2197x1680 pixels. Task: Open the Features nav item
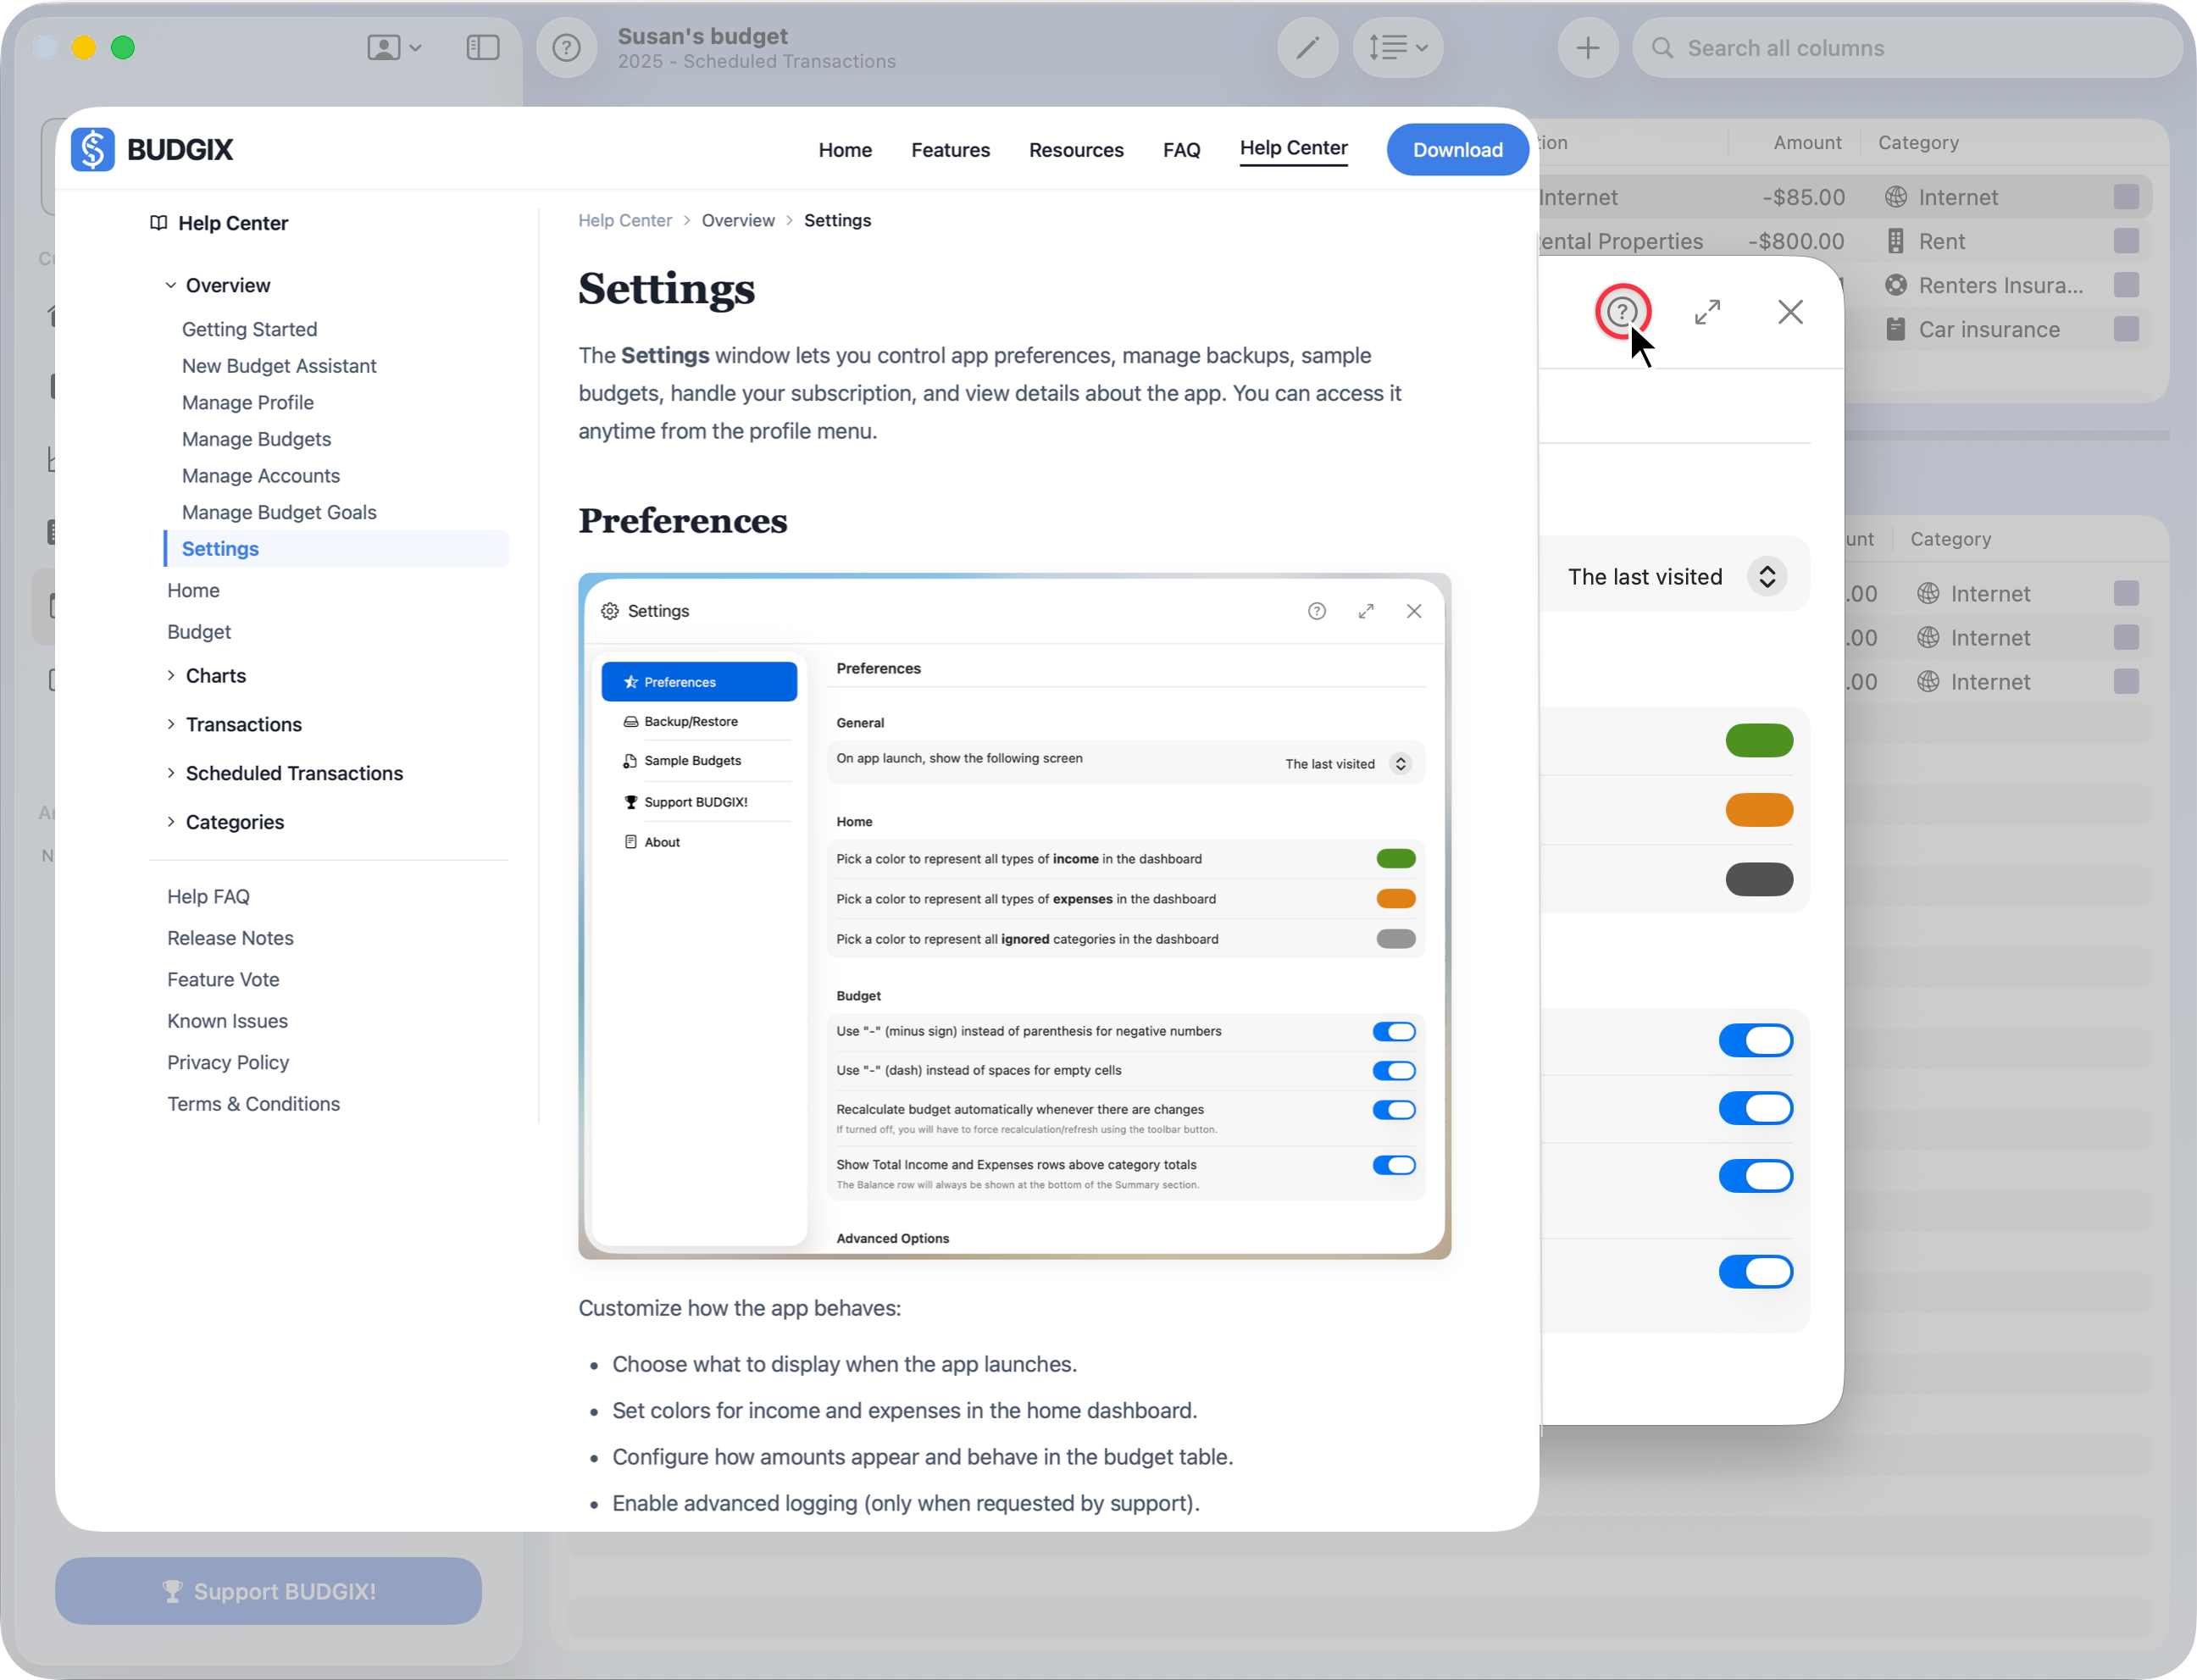pos(950,150)
